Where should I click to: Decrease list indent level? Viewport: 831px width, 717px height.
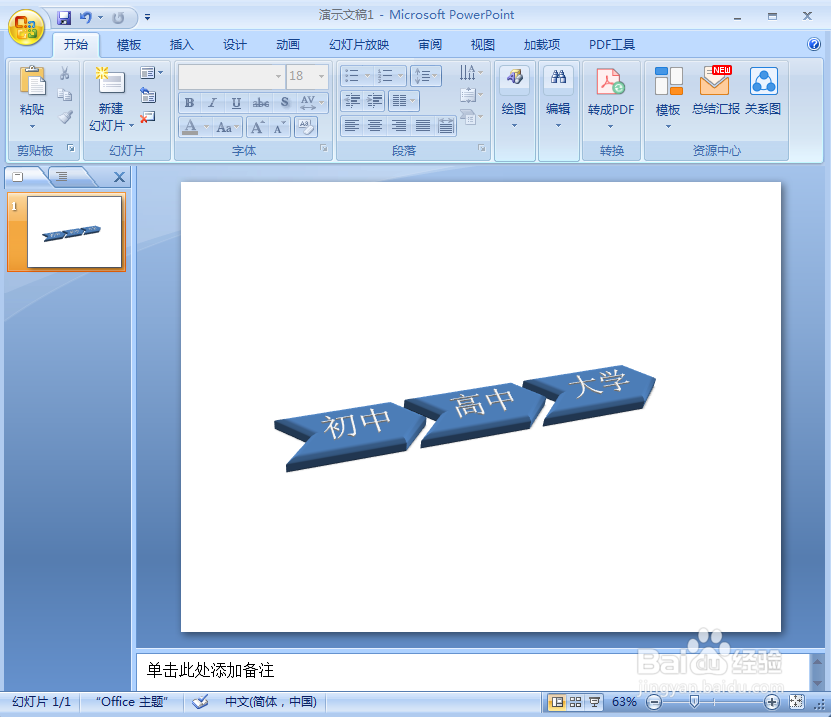pos(352,100)
